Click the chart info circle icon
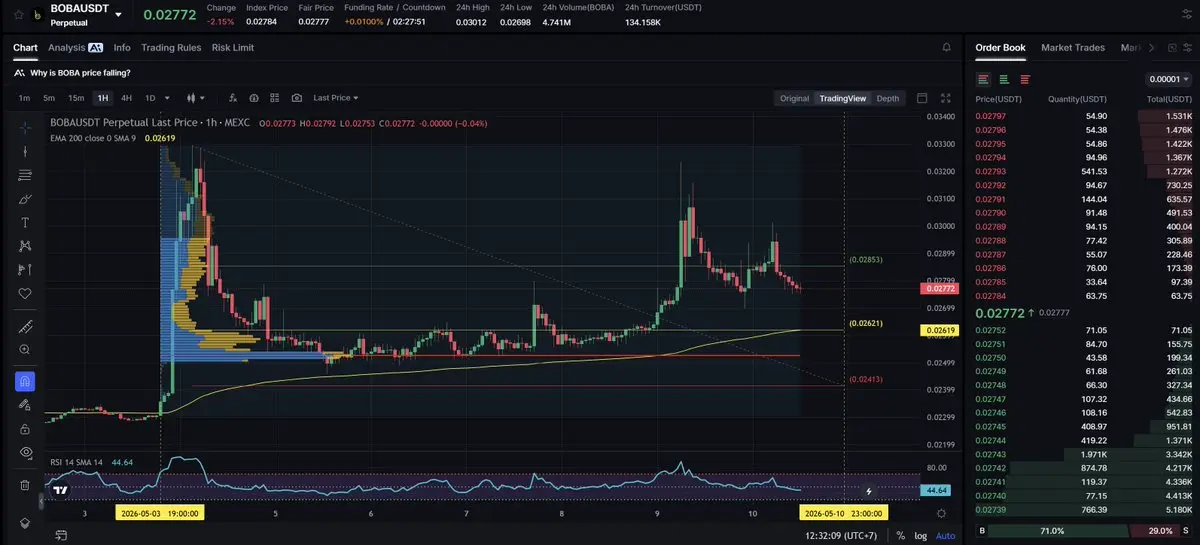This screenshot has width=1200, height=545. (x=254, y=98)
